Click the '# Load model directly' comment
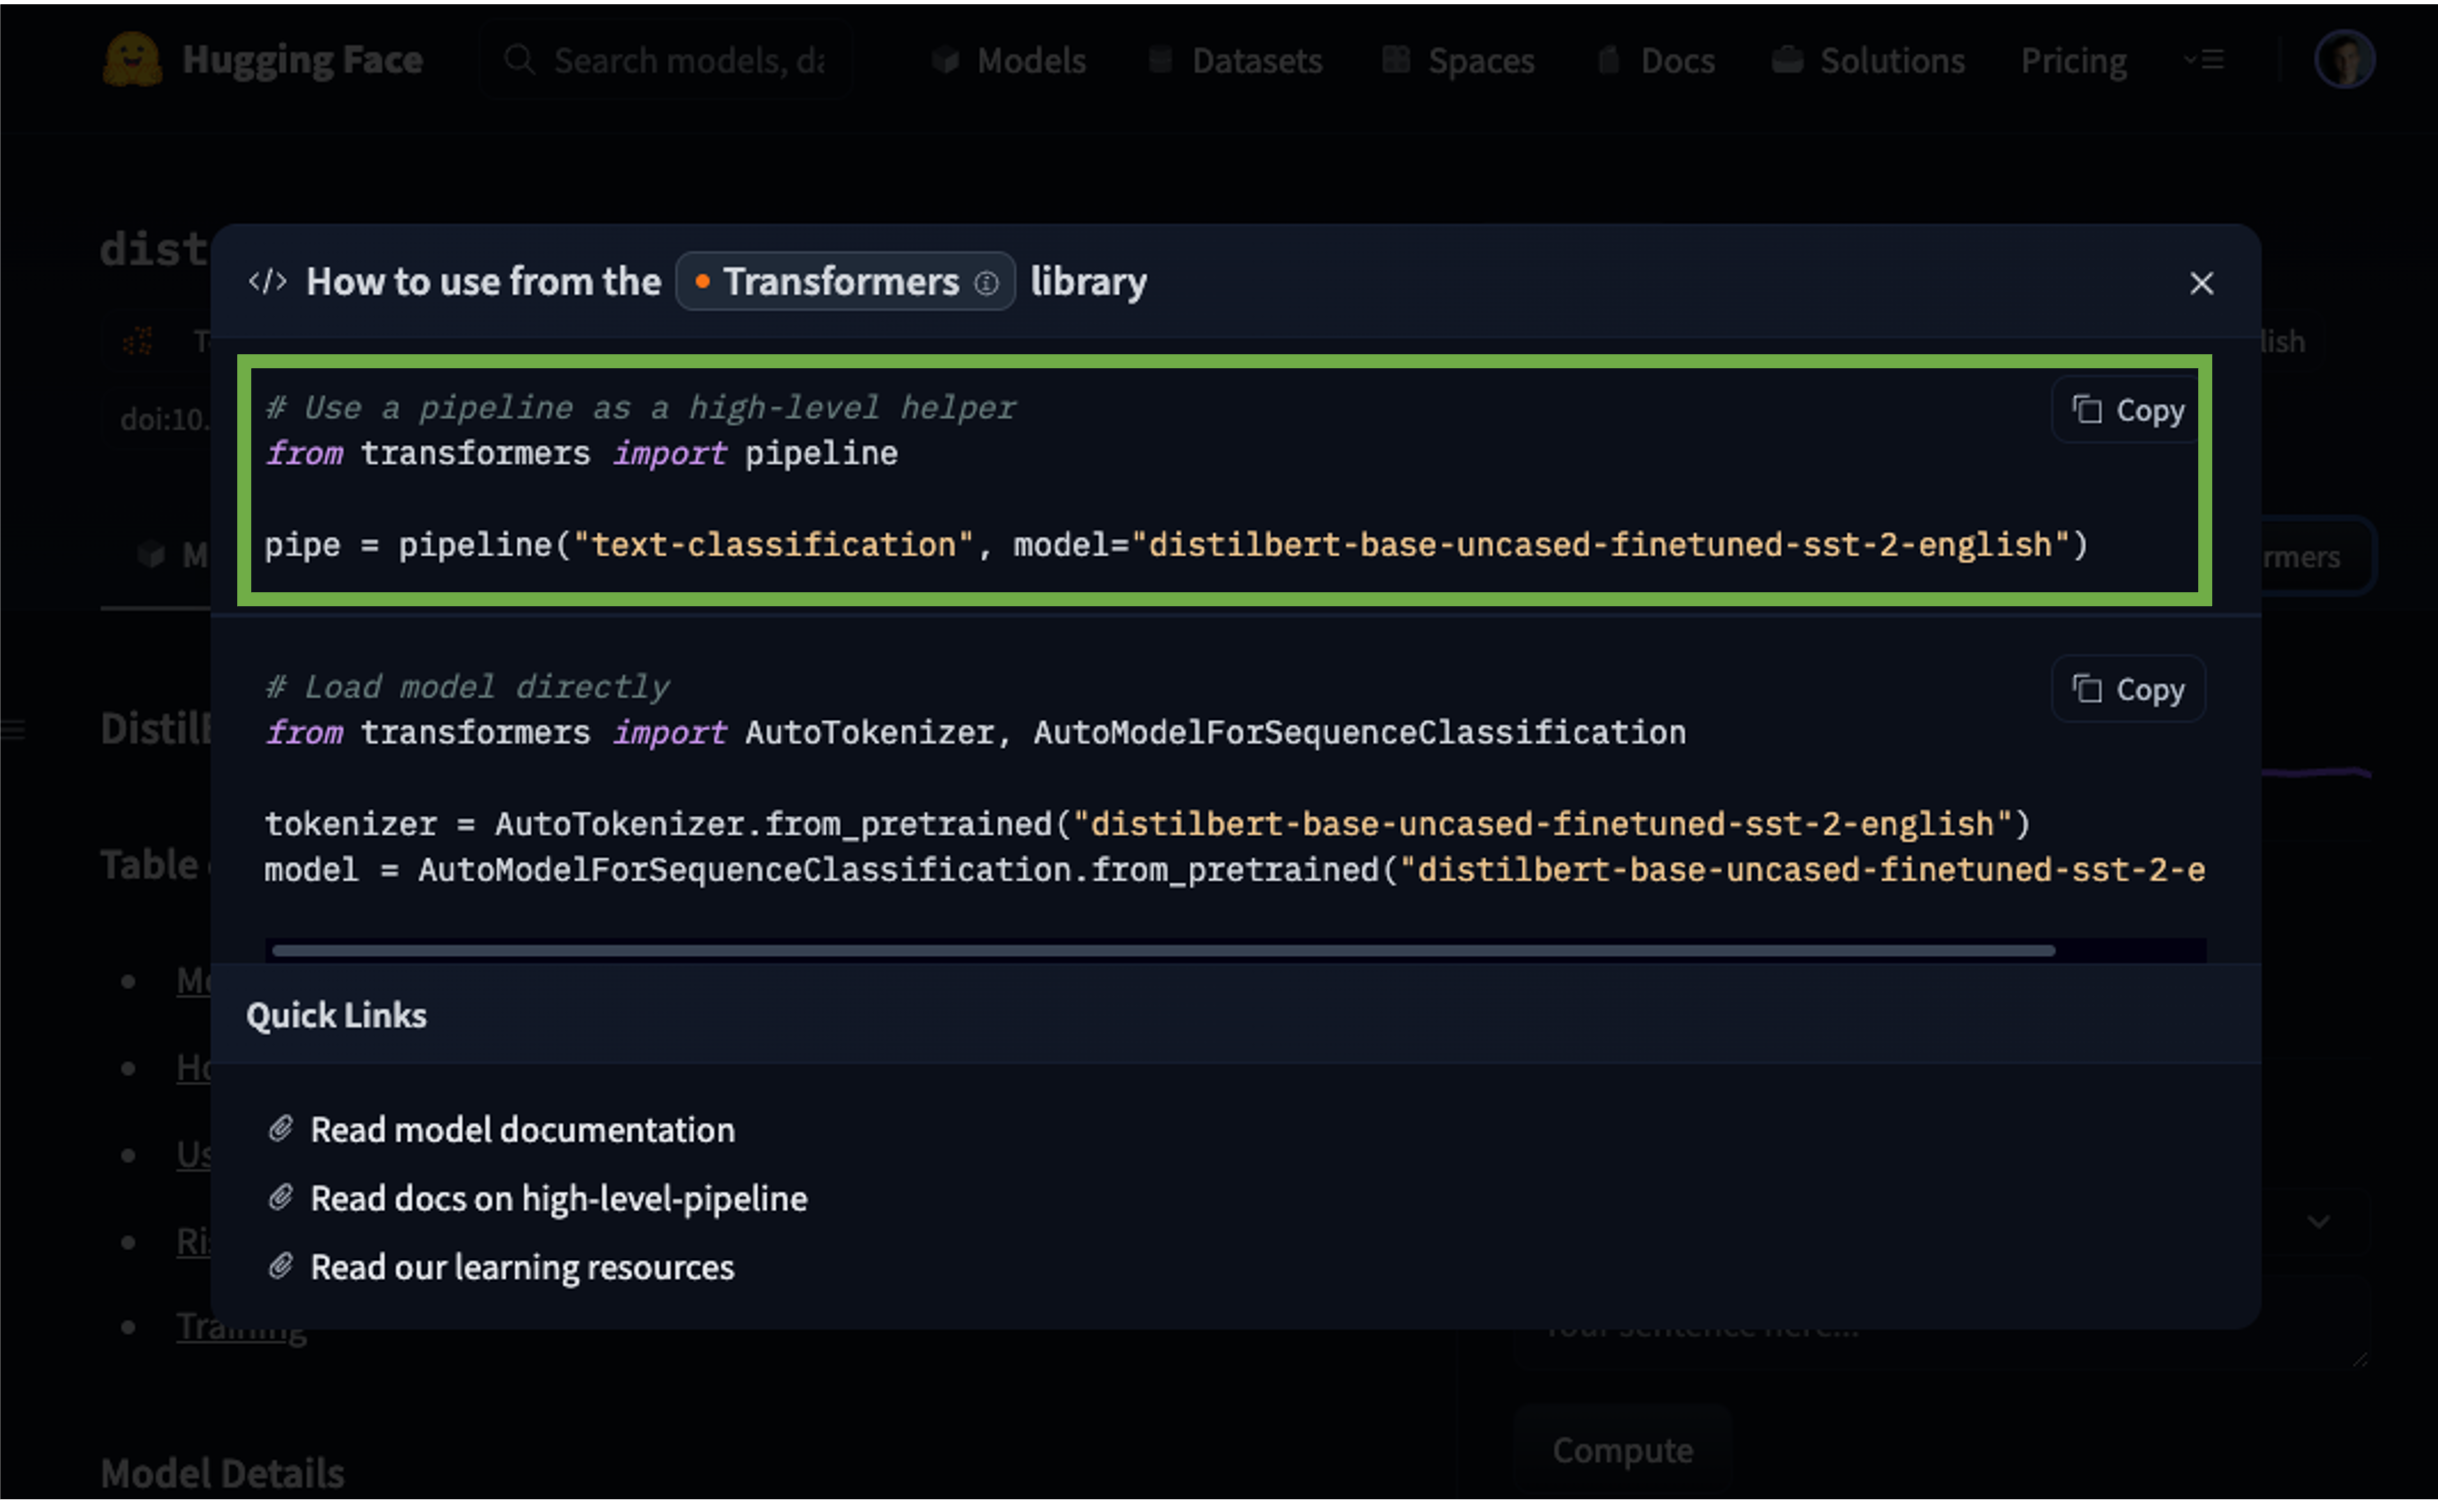The width and height of the screenshot is (2438, 1503). point(467,687)
